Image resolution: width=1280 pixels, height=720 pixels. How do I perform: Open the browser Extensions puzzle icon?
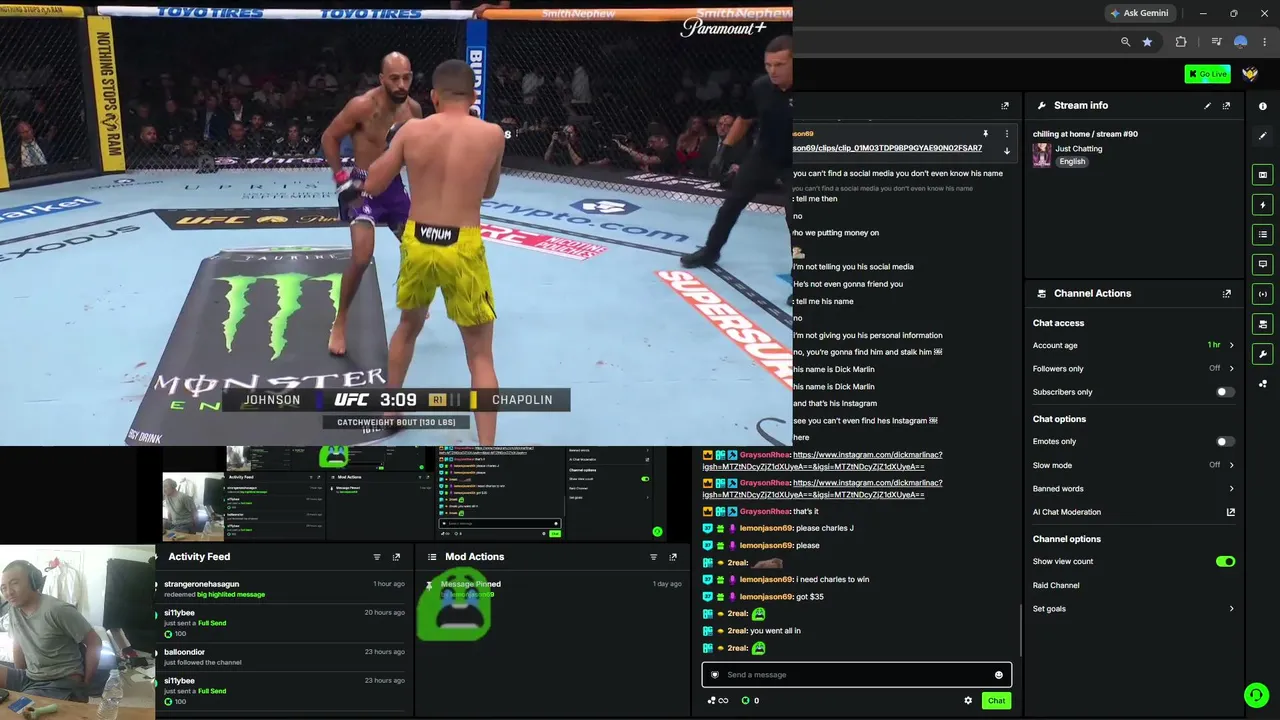point(1181,42)
